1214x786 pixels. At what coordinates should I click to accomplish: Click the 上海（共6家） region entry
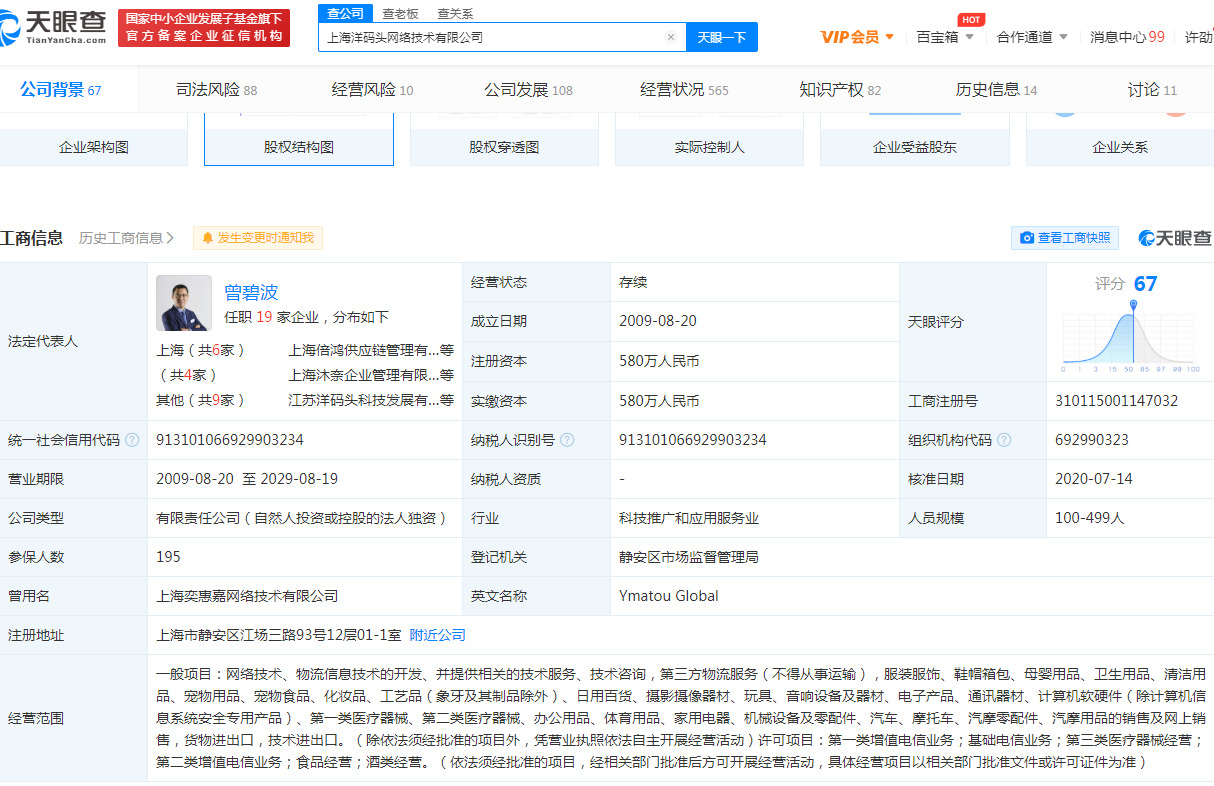pos(201,350)
